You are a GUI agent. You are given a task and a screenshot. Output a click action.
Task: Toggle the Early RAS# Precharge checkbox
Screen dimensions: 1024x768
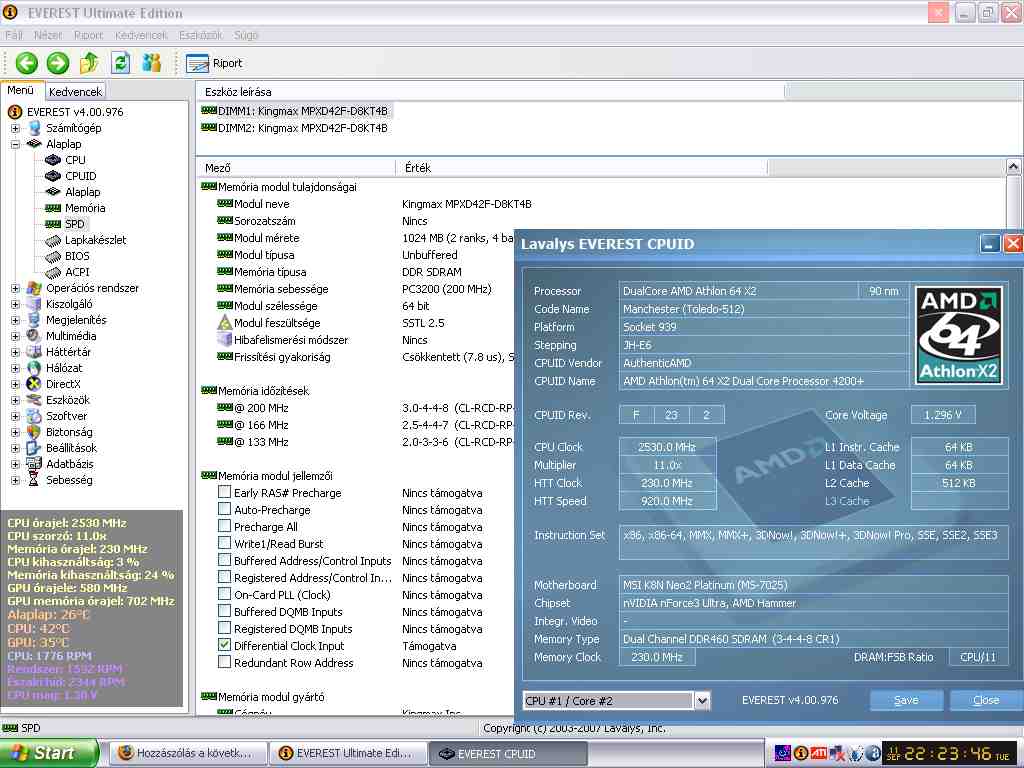pos(224,493)
